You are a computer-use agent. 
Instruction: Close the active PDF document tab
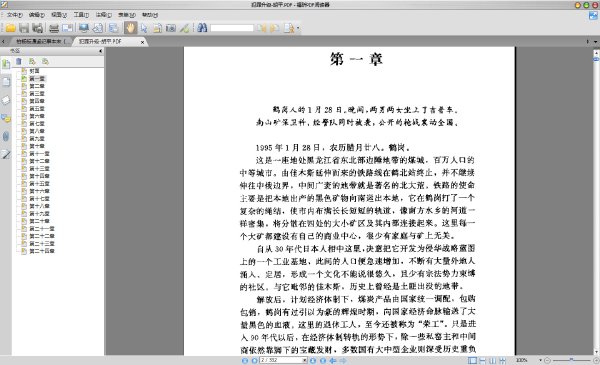(142, 42)
